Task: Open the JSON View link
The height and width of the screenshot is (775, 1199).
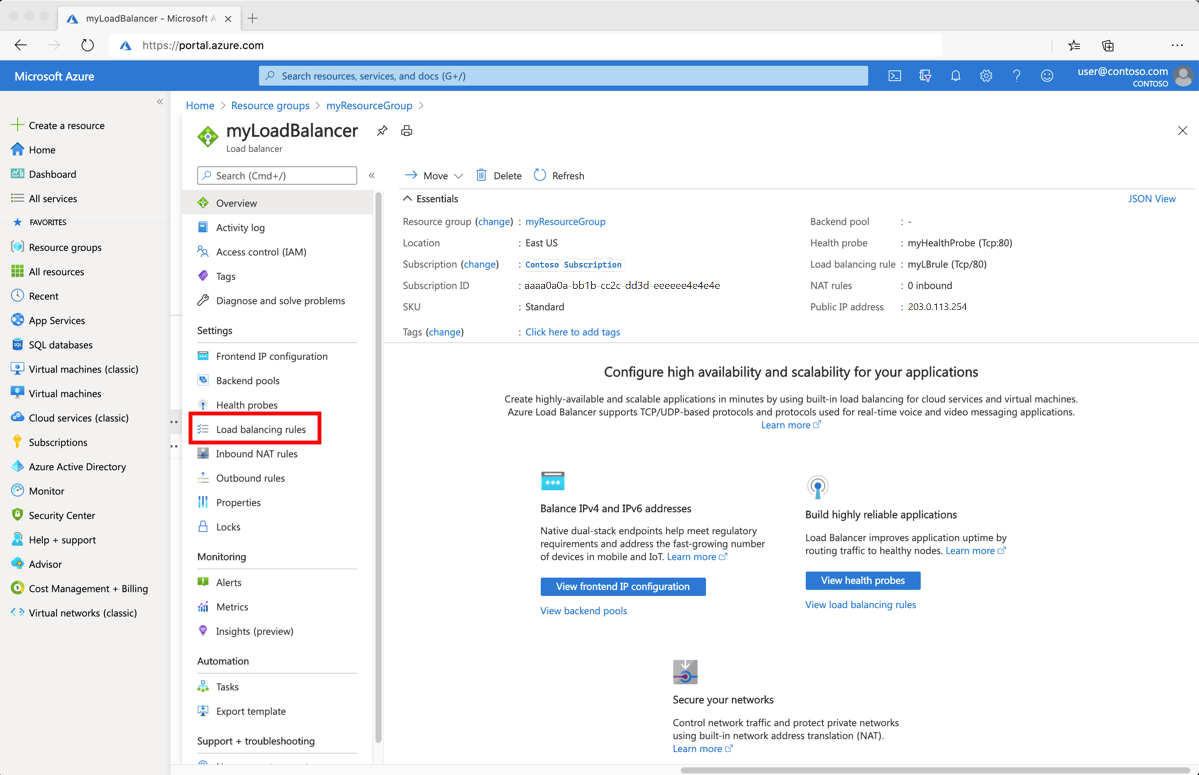Action: click(x=1151, y=198)
